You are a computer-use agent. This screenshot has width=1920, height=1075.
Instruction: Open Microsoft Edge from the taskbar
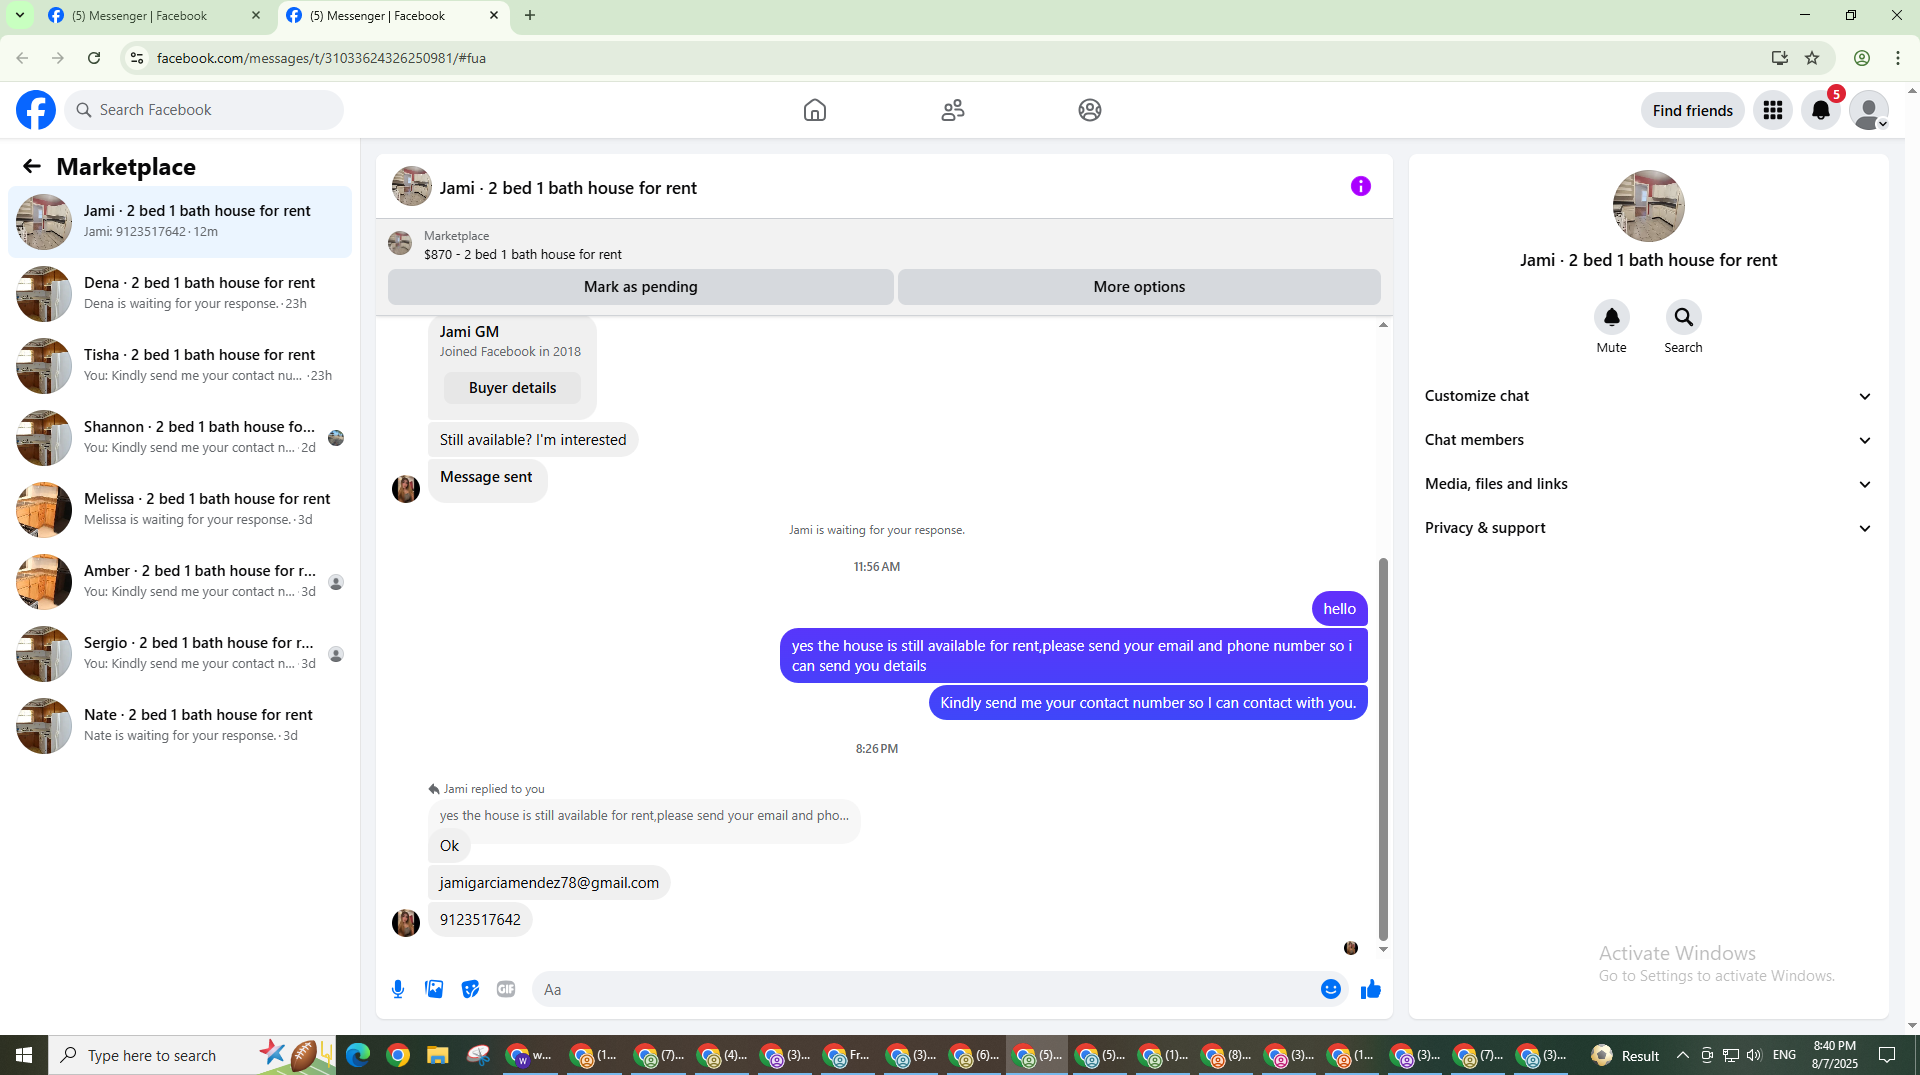[357, 1055]
